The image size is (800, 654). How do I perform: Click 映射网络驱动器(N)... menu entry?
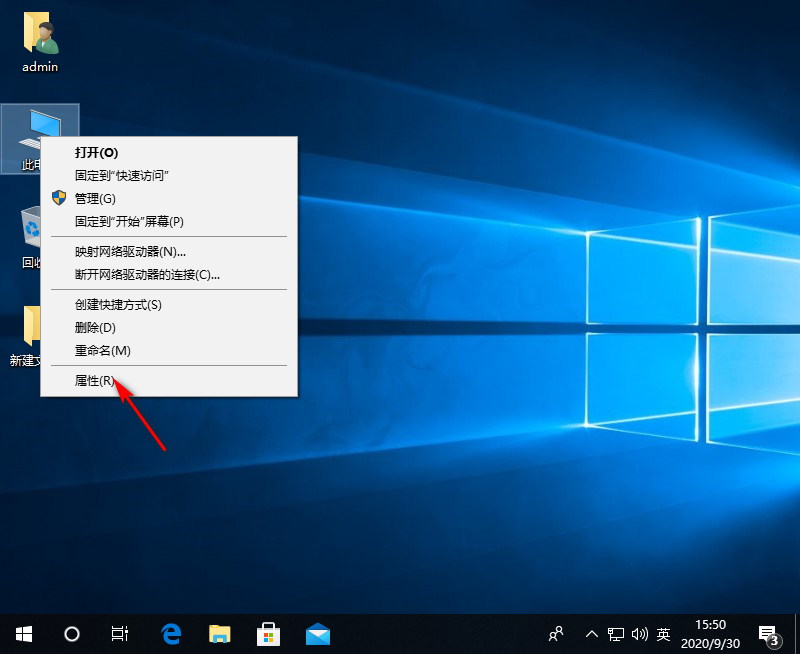pyautogui.click(x=130, y=251)
